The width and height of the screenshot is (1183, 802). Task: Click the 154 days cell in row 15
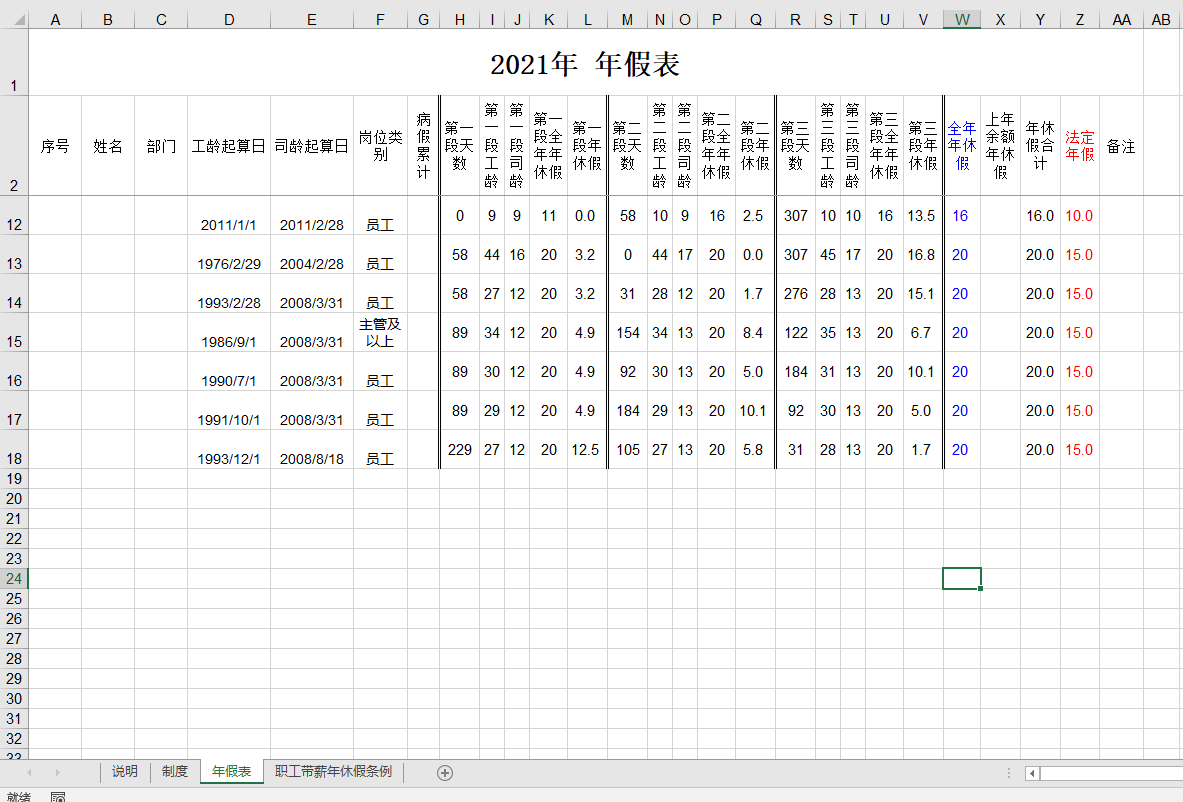[628, 333]
